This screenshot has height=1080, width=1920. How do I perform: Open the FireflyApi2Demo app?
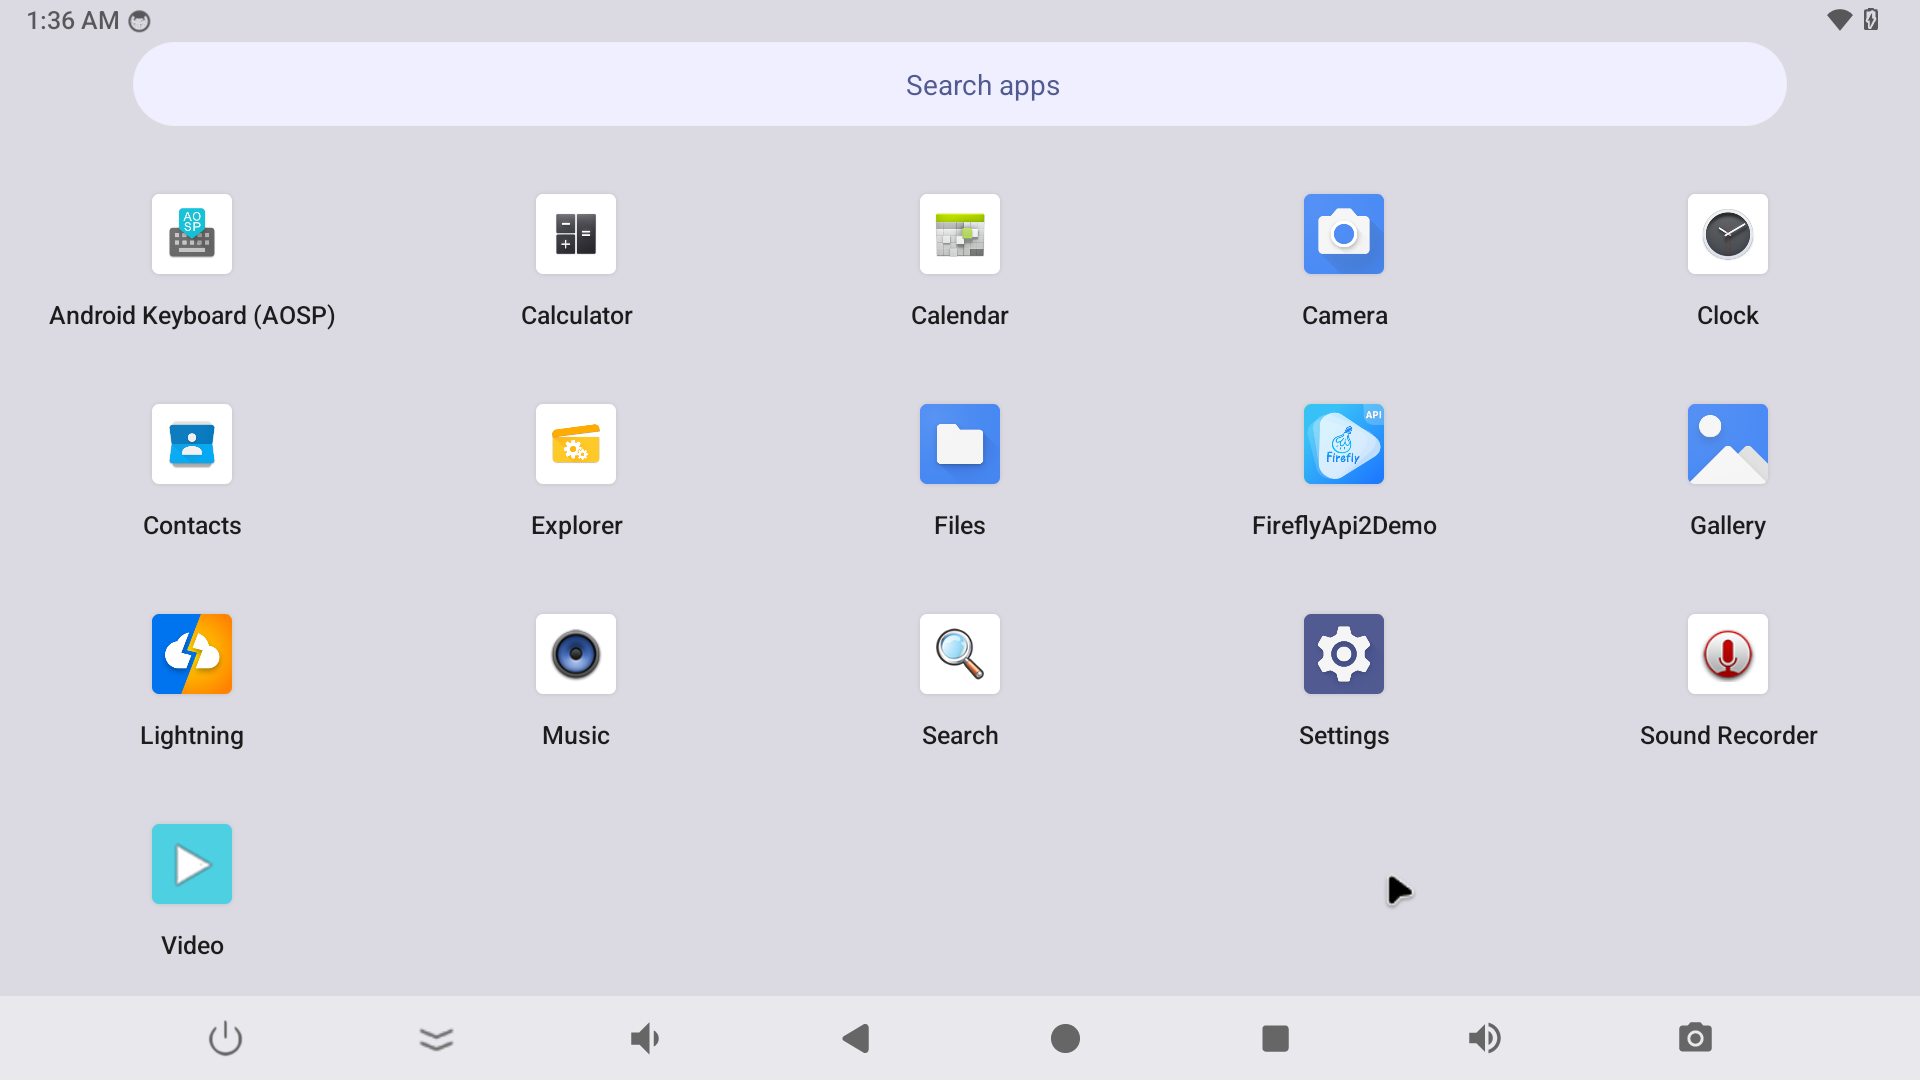pyautogui.click(x=1343, y=444)
